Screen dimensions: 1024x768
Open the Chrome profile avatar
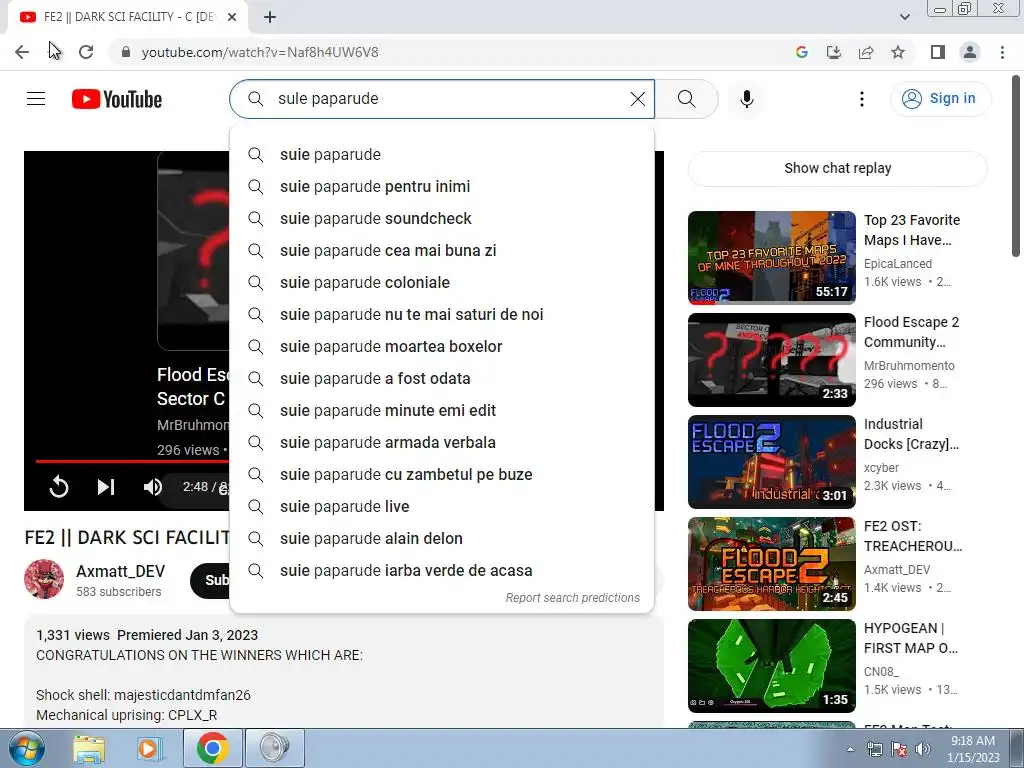(970, 52)
